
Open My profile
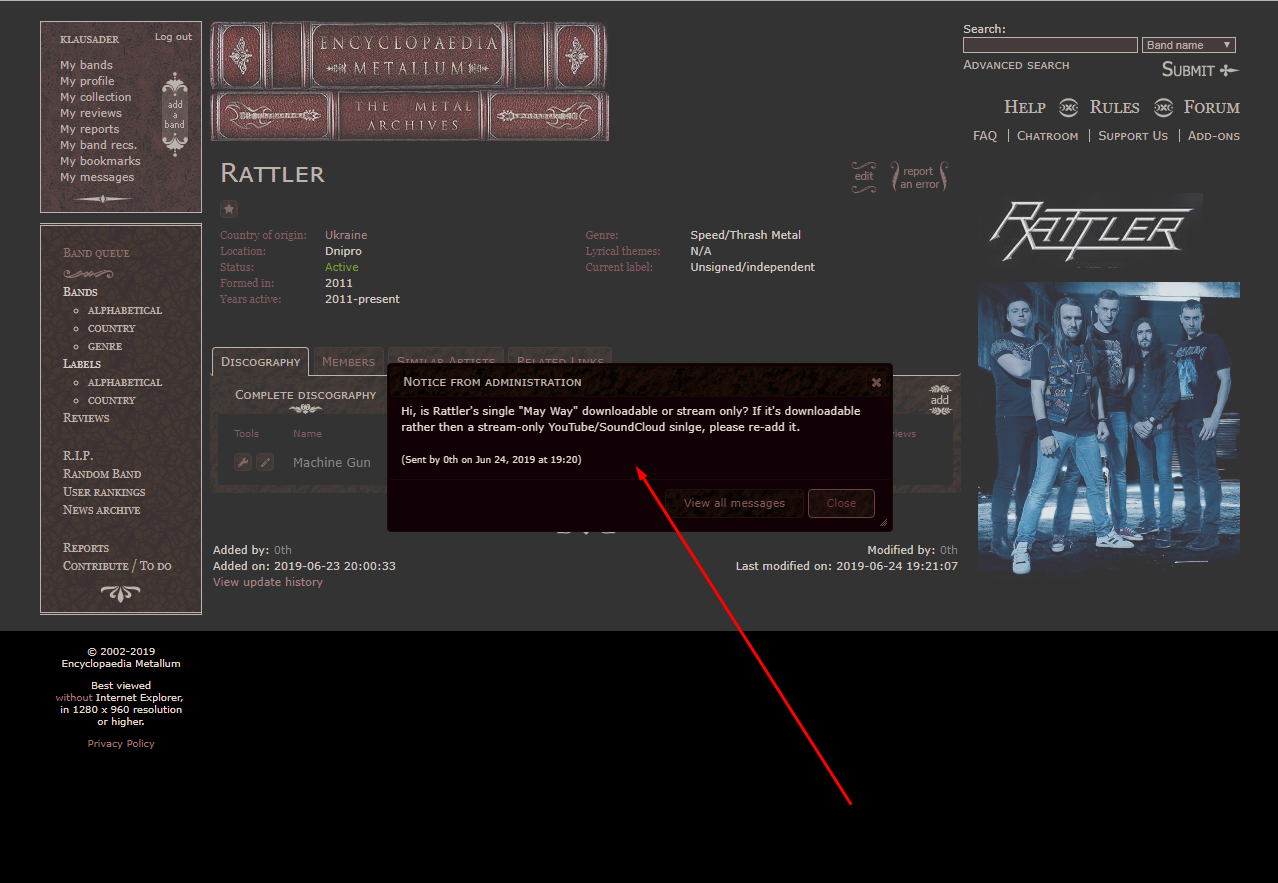(x=87, y=81)
